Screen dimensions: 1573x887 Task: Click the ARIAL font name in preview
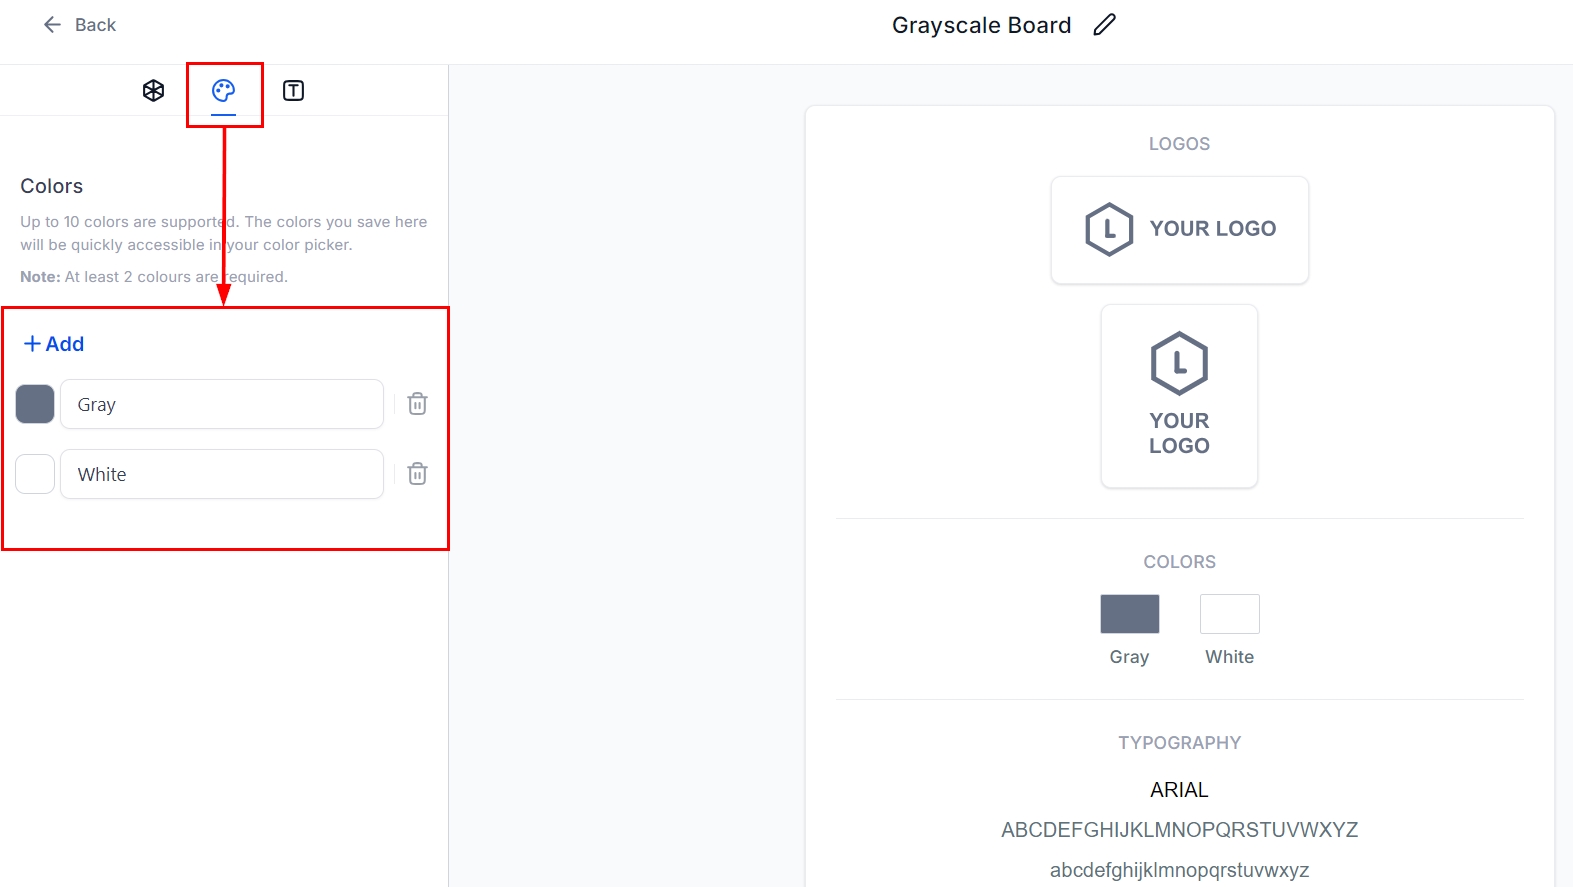click(x=1179, y=790)
